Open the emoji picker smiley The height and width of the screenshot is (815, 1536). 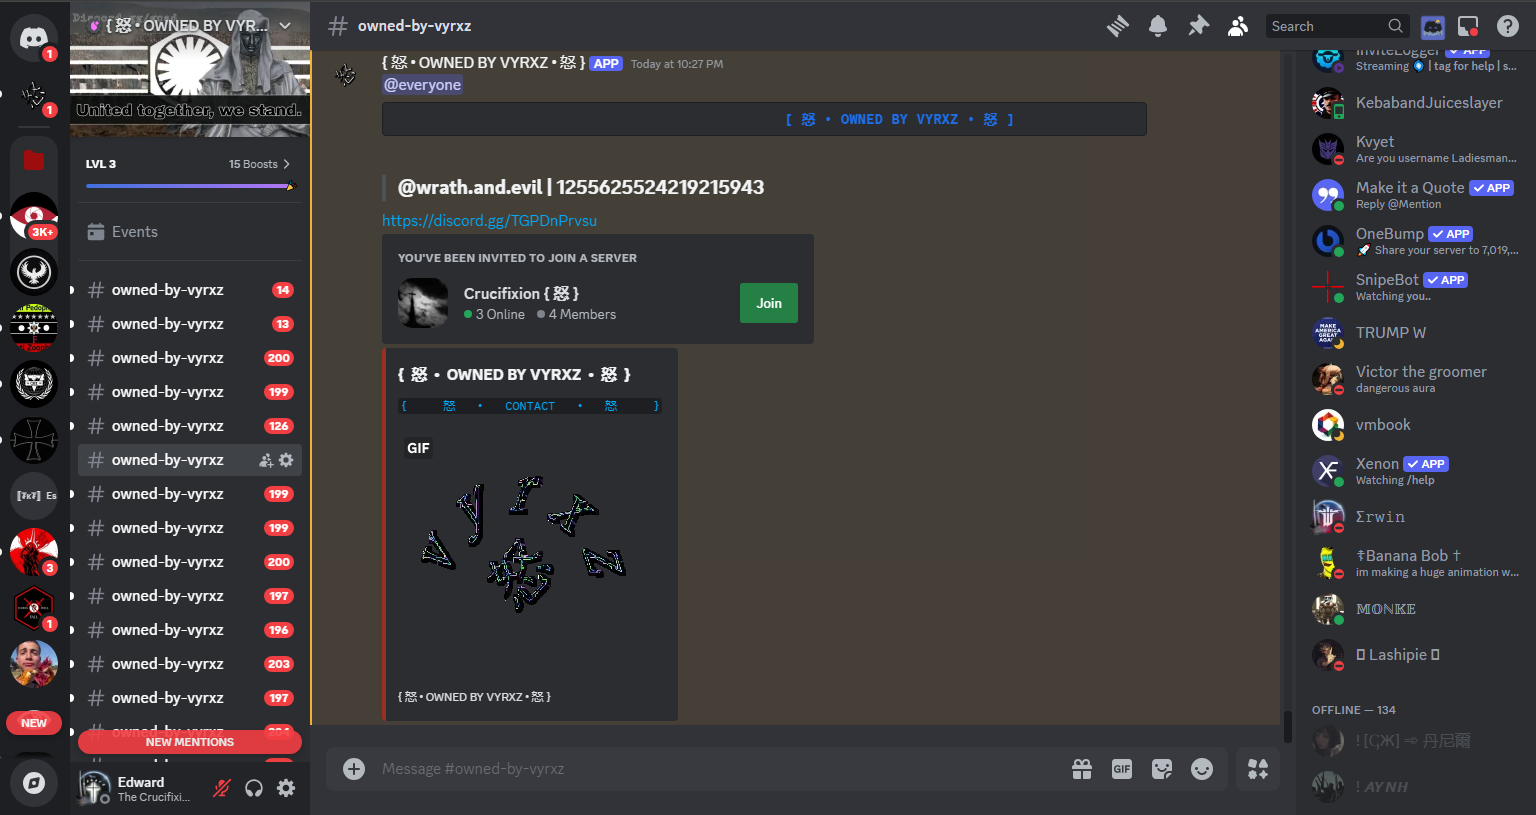click(x=1202, y=768)
